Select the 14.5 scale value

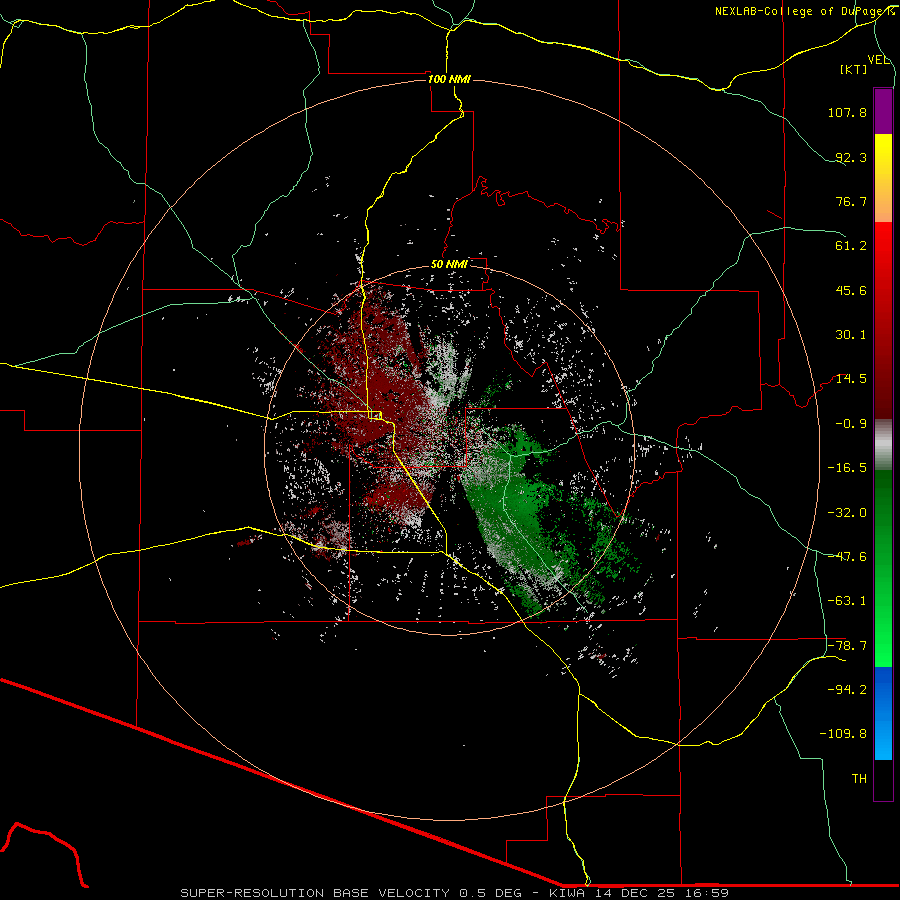pyautogui.click(x=851, y=379)
